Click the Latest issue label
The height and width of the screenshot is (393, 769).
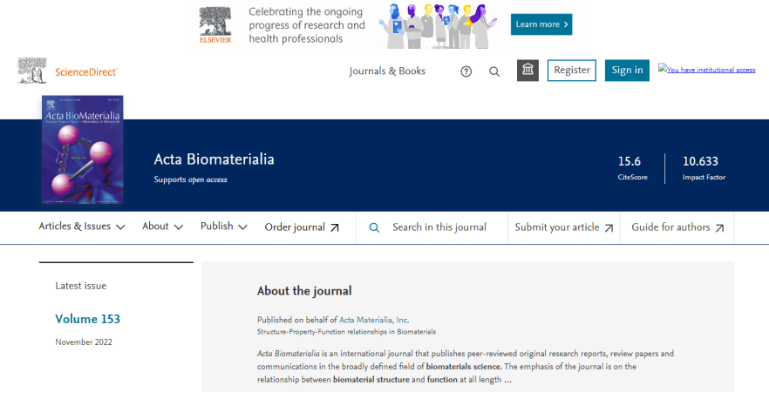click(81, 286)
